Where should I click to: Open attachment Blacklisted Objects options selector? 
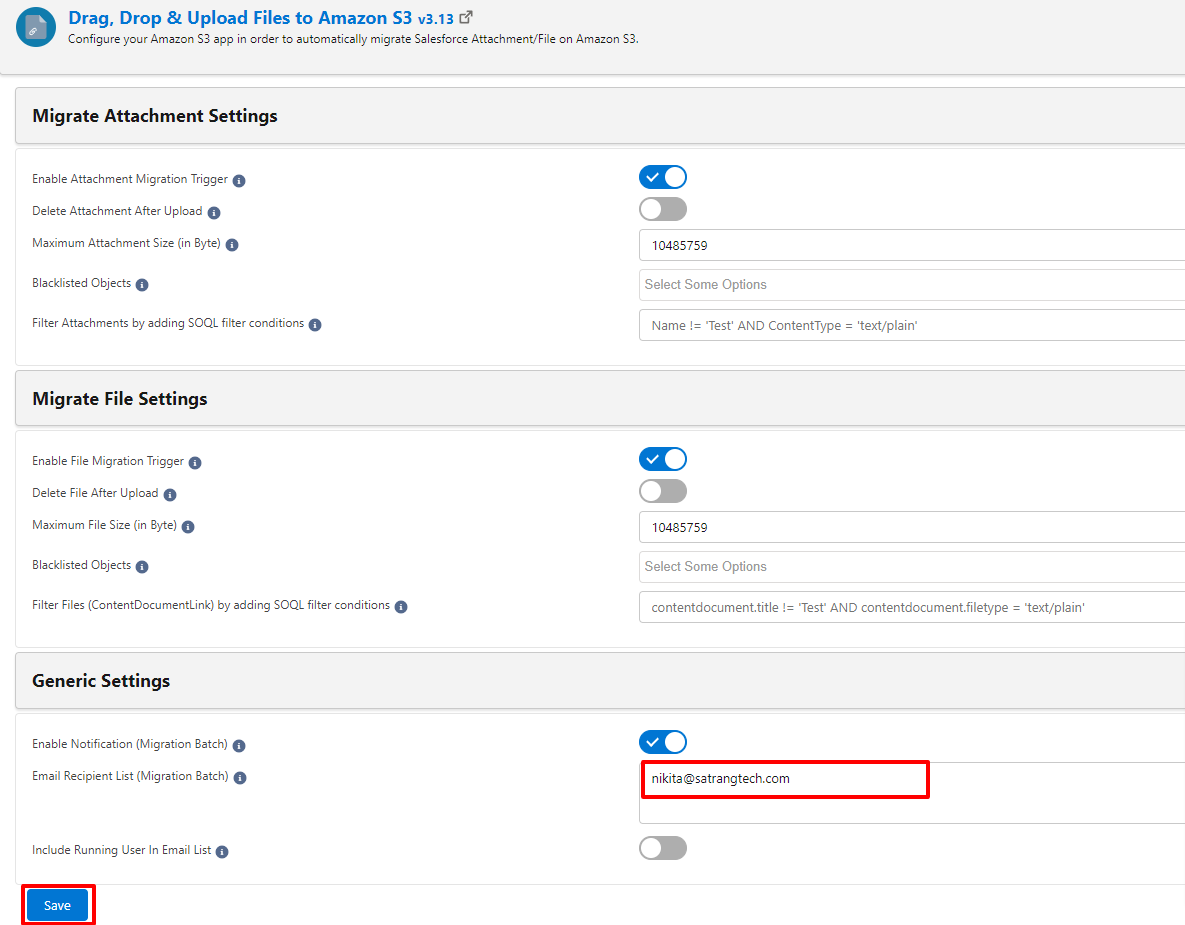click(911, 285)
